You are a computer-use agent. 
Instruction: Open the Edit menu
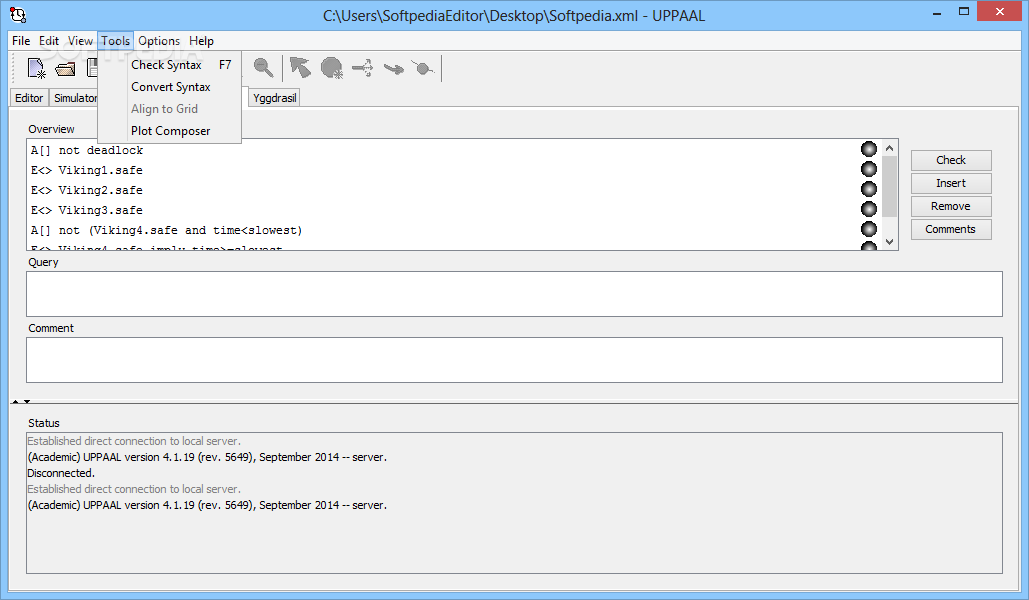(x=49, y=41)
